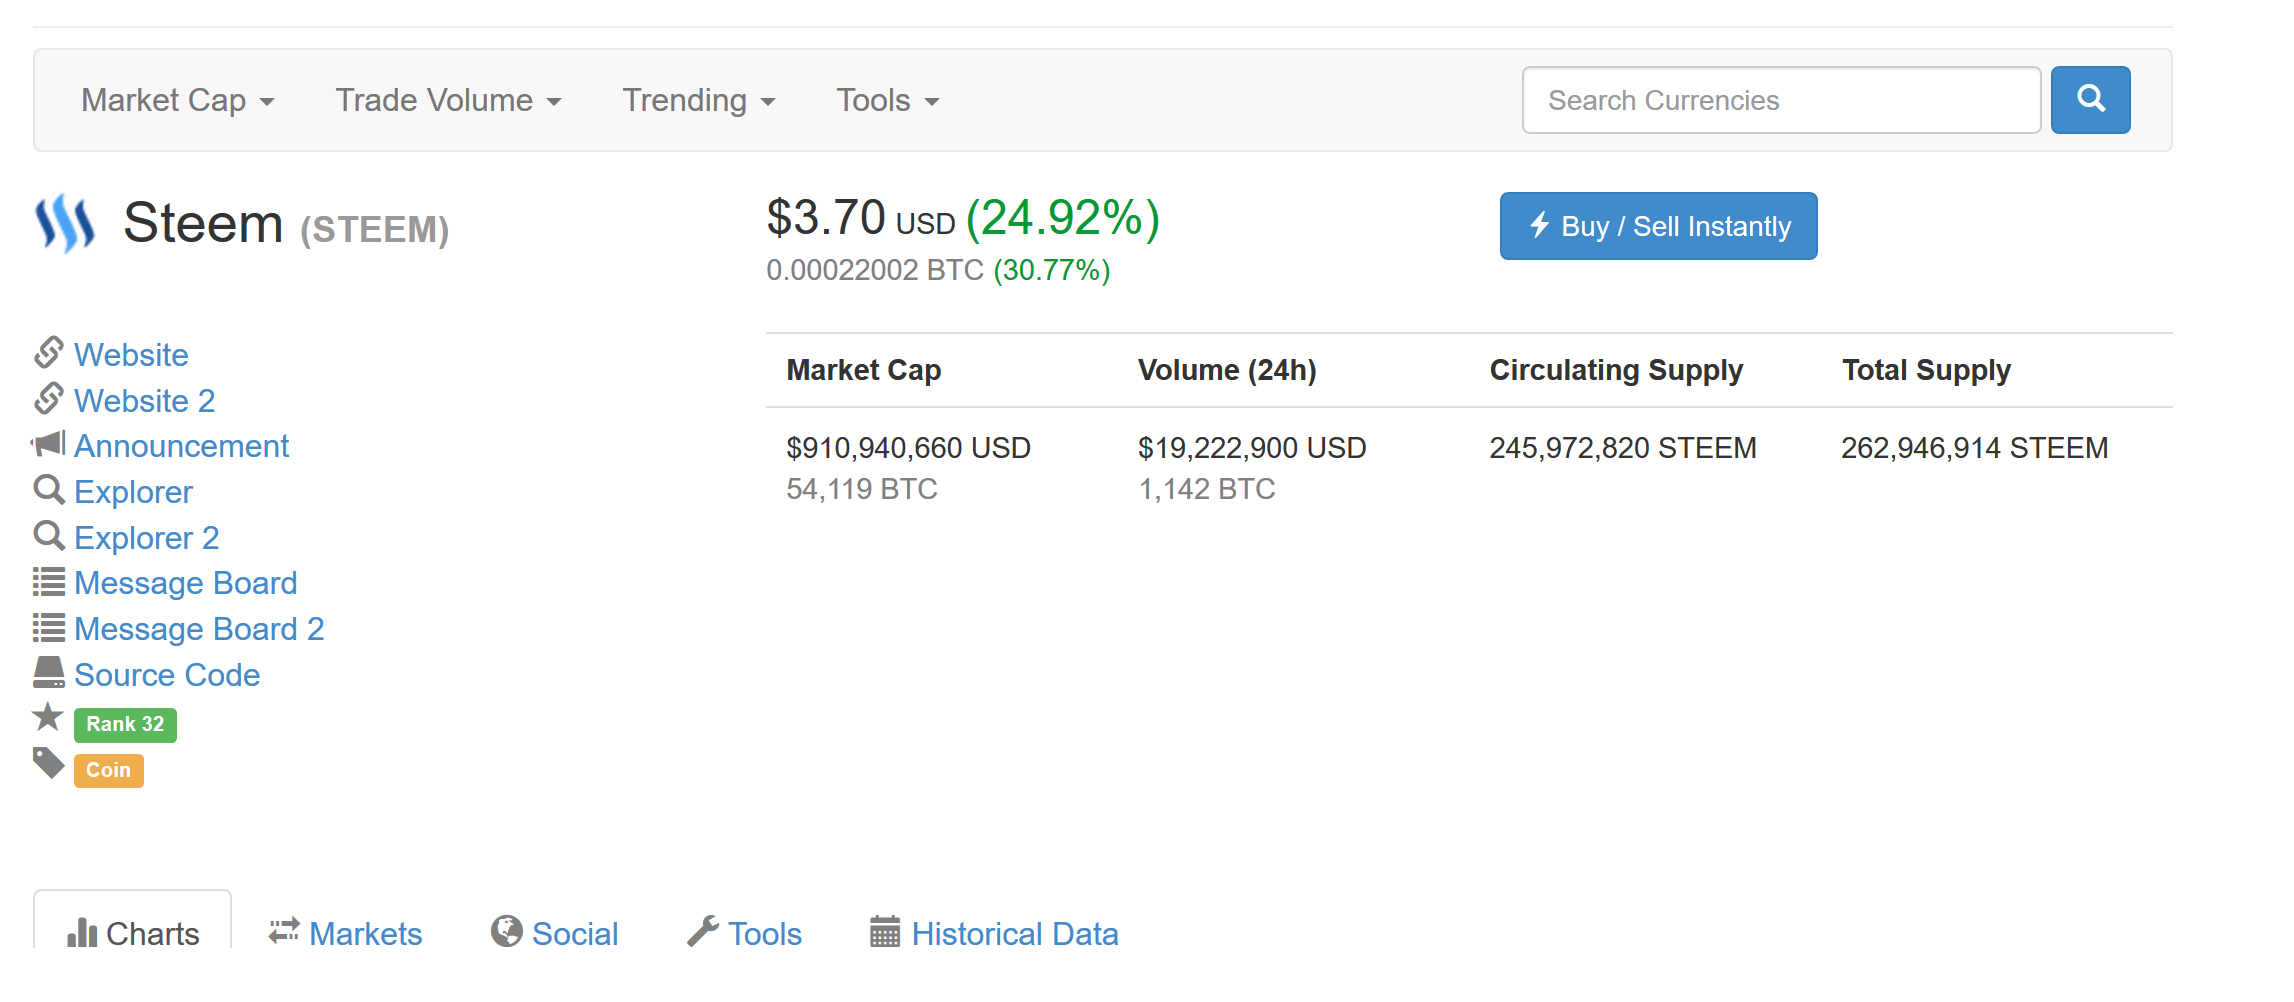The image size is (2294, 1002).
Task: Click the Search Currencies input field
Action: pyautogui.click(x=1780, y=100)
